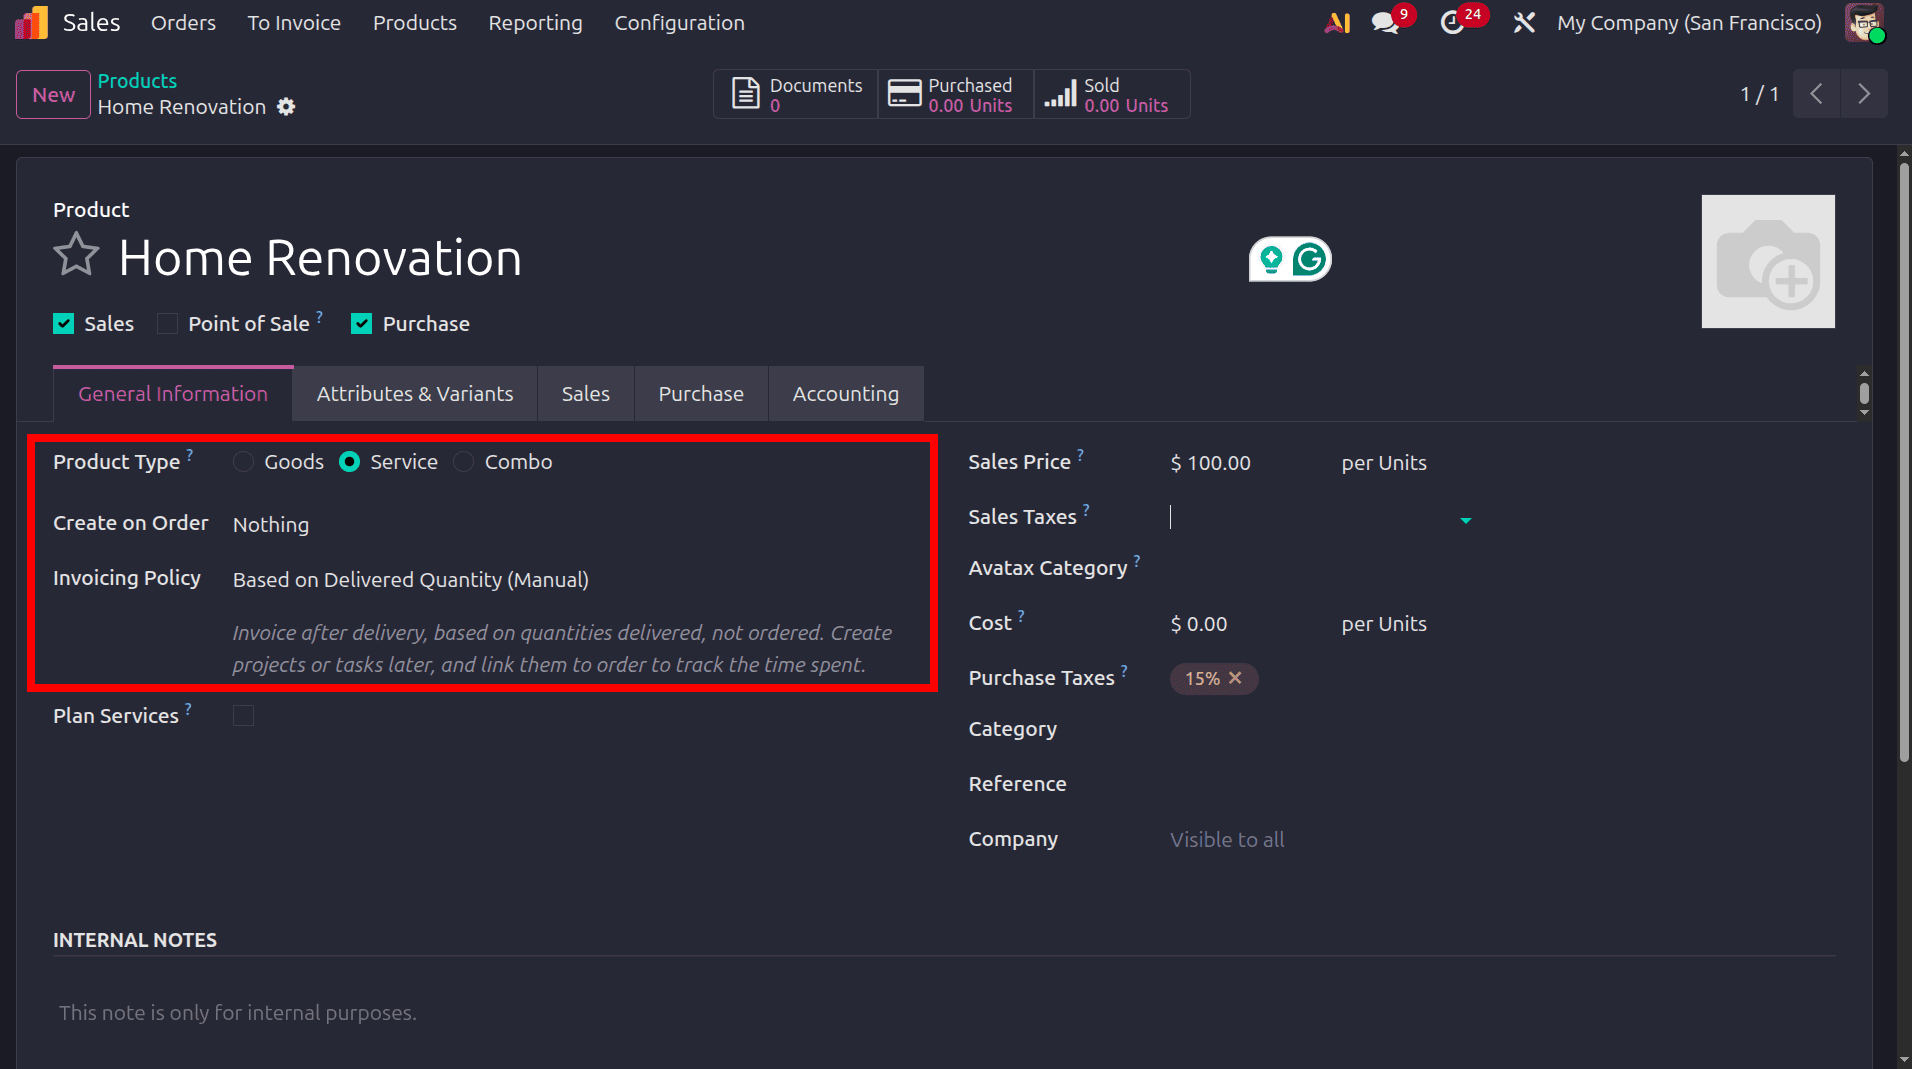
Task: Switch to the Sales tab
Action: point(586,394)
